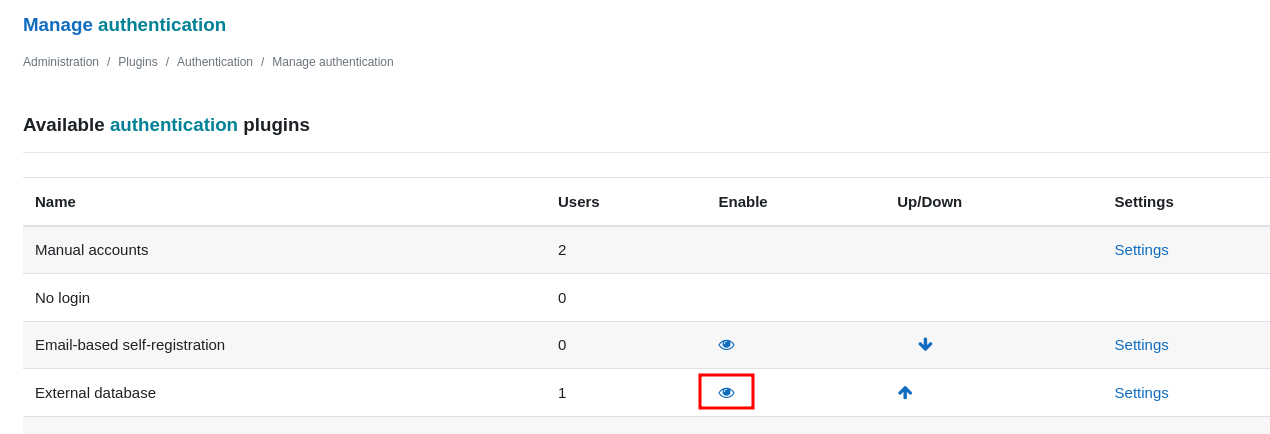
Task: Open the Authentication breadcrumb item
Action: pyautogui.click(x=215, y=62)
